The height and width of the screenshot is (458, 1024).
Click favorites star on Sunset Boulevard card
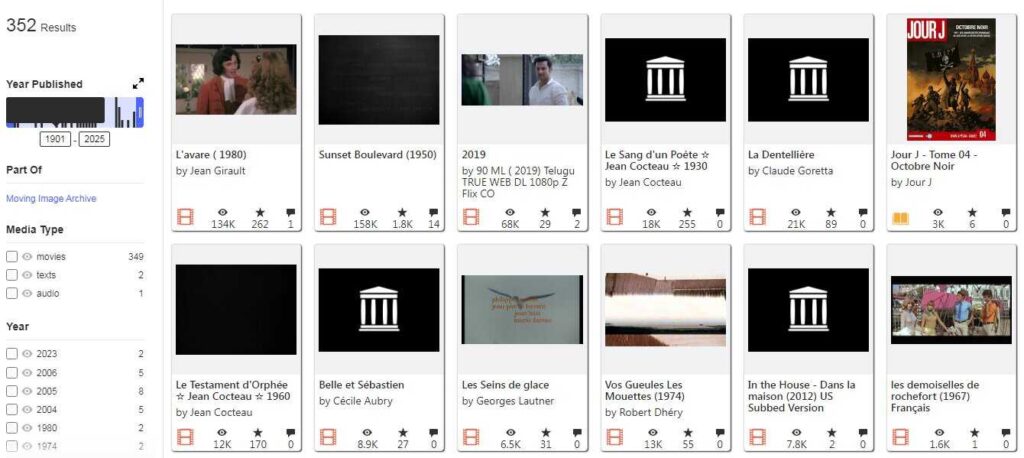click(x=402, y=212)
